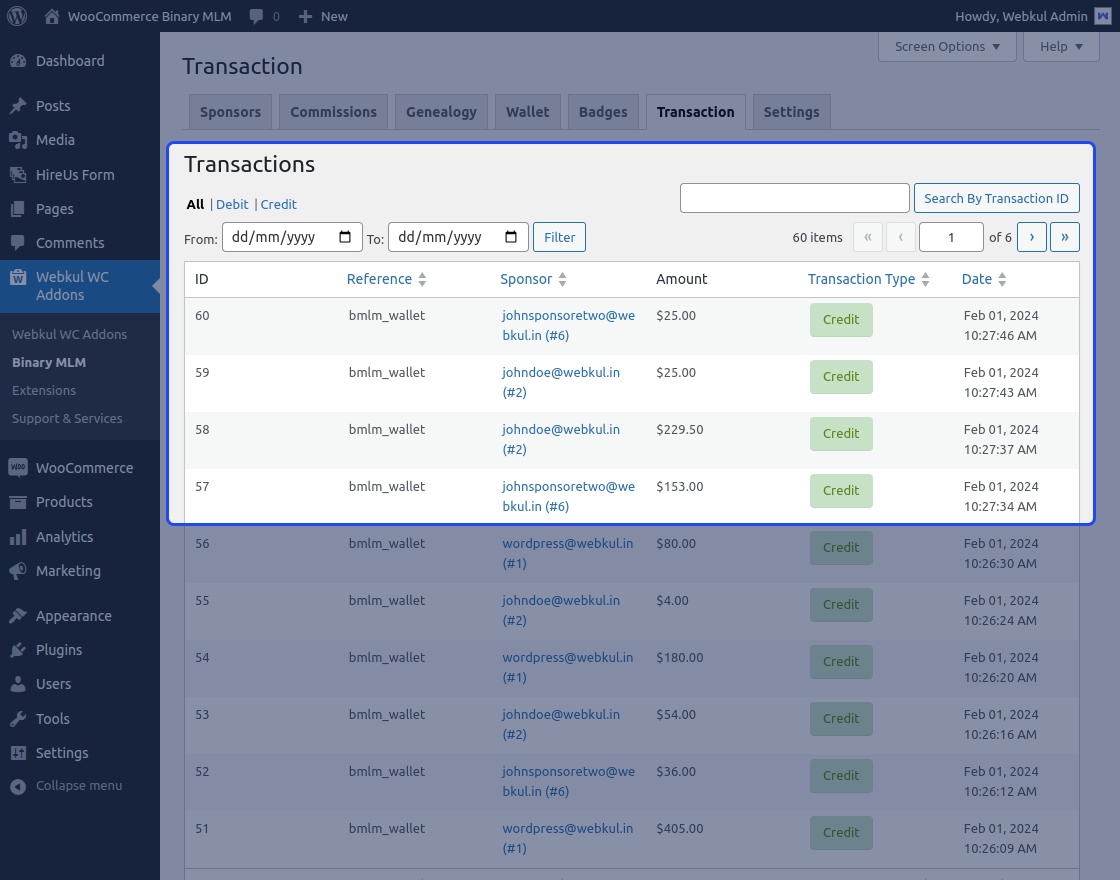The height and width of the screenshot is (880, 1120).
Task: Filter transactions by the Debit link
Action: [x=232, y=204]
